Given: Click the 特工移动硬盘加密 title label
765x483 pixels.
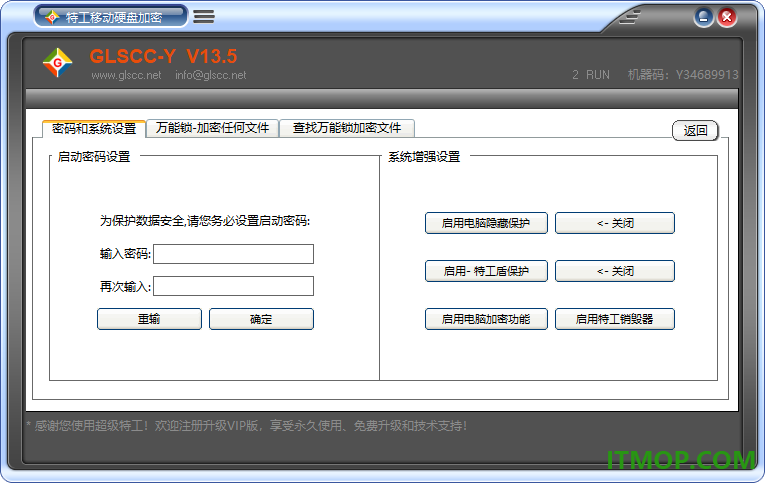Looking at the screenshot, I should 114,18.
